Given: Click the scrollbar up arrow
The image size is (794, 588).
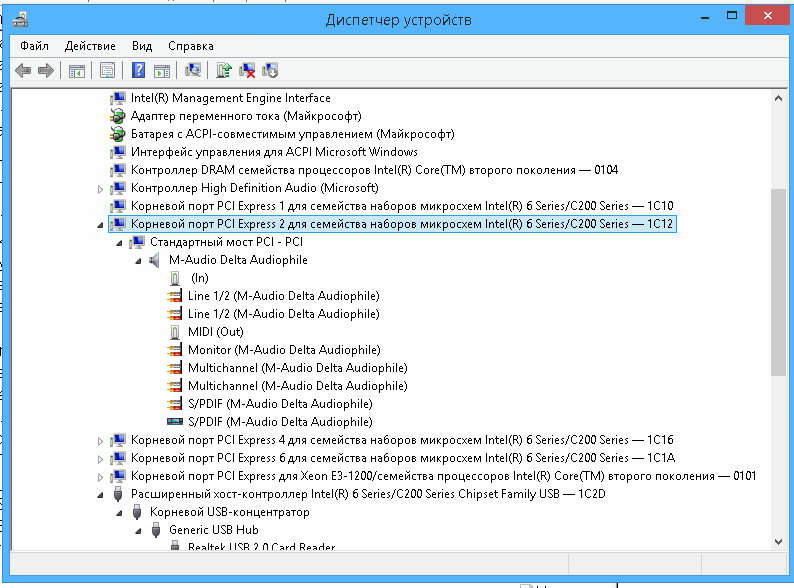Looking at the screenshot, I should click(x=778, y=98).
